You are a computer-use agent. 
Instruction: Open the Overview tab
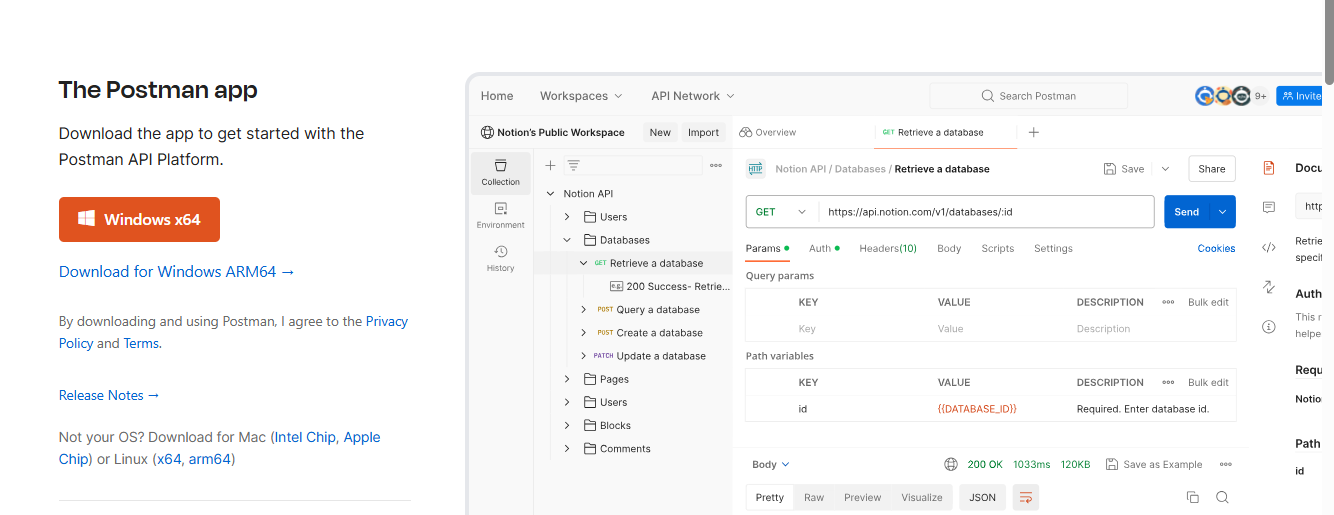[x=768, y=132]
